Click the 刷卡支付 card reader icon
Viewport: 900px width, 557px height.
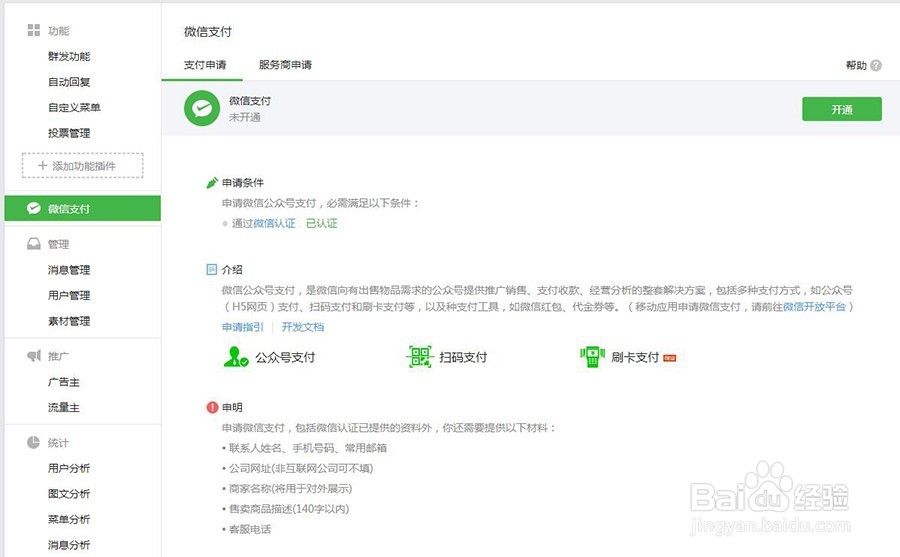coord(592,357)
